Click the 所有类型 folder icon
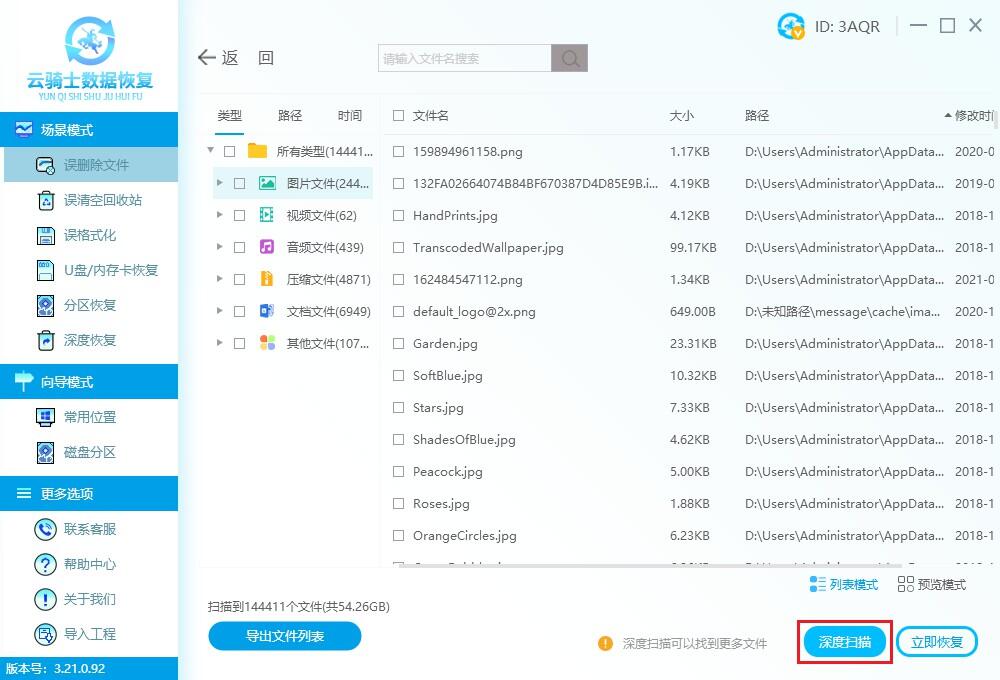 pos(257,151)
